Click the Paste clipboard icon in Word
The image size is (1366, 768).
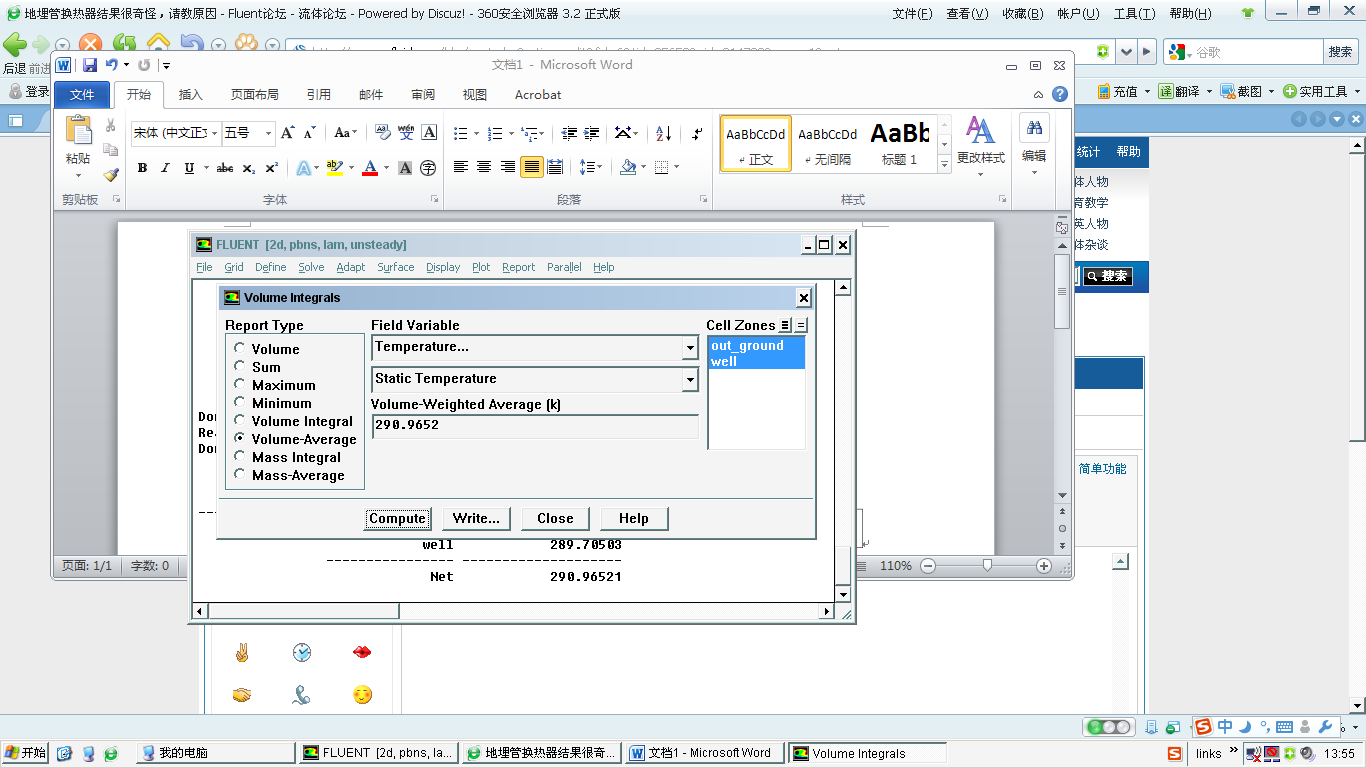coord(78,130)
